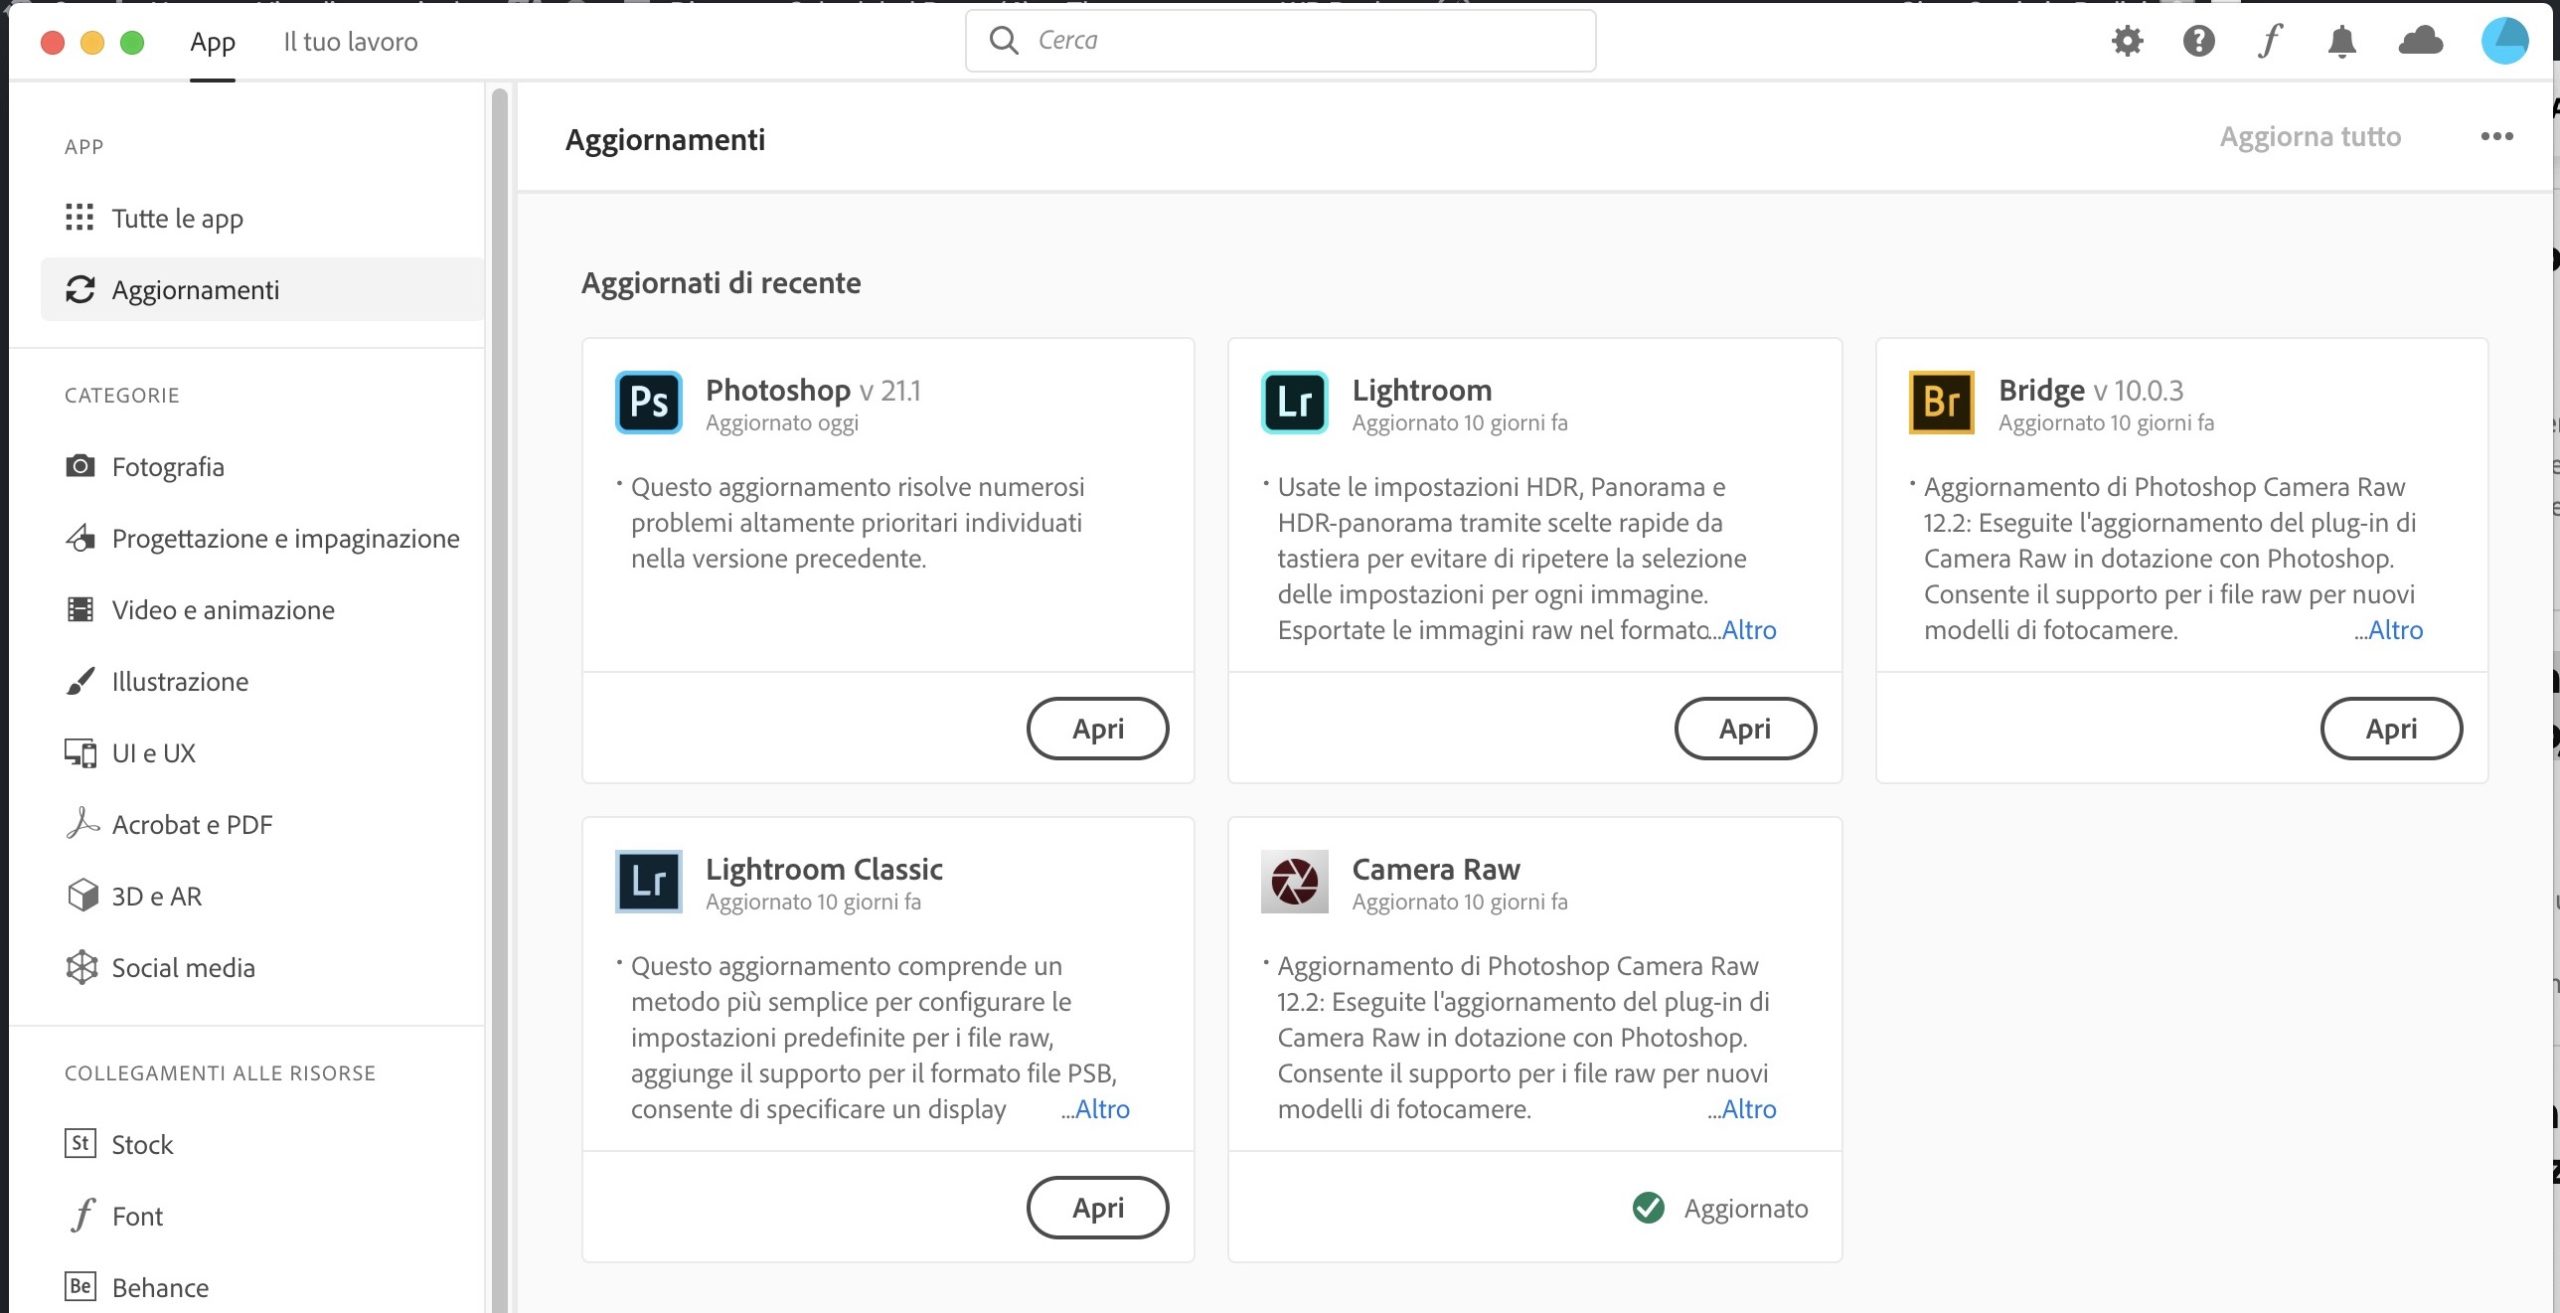Image resolution: width=2560 pixels, height=1313 pixels.
Task: Click the settings gear icon
Action: pyautogui.click(x=2127, y=41)
